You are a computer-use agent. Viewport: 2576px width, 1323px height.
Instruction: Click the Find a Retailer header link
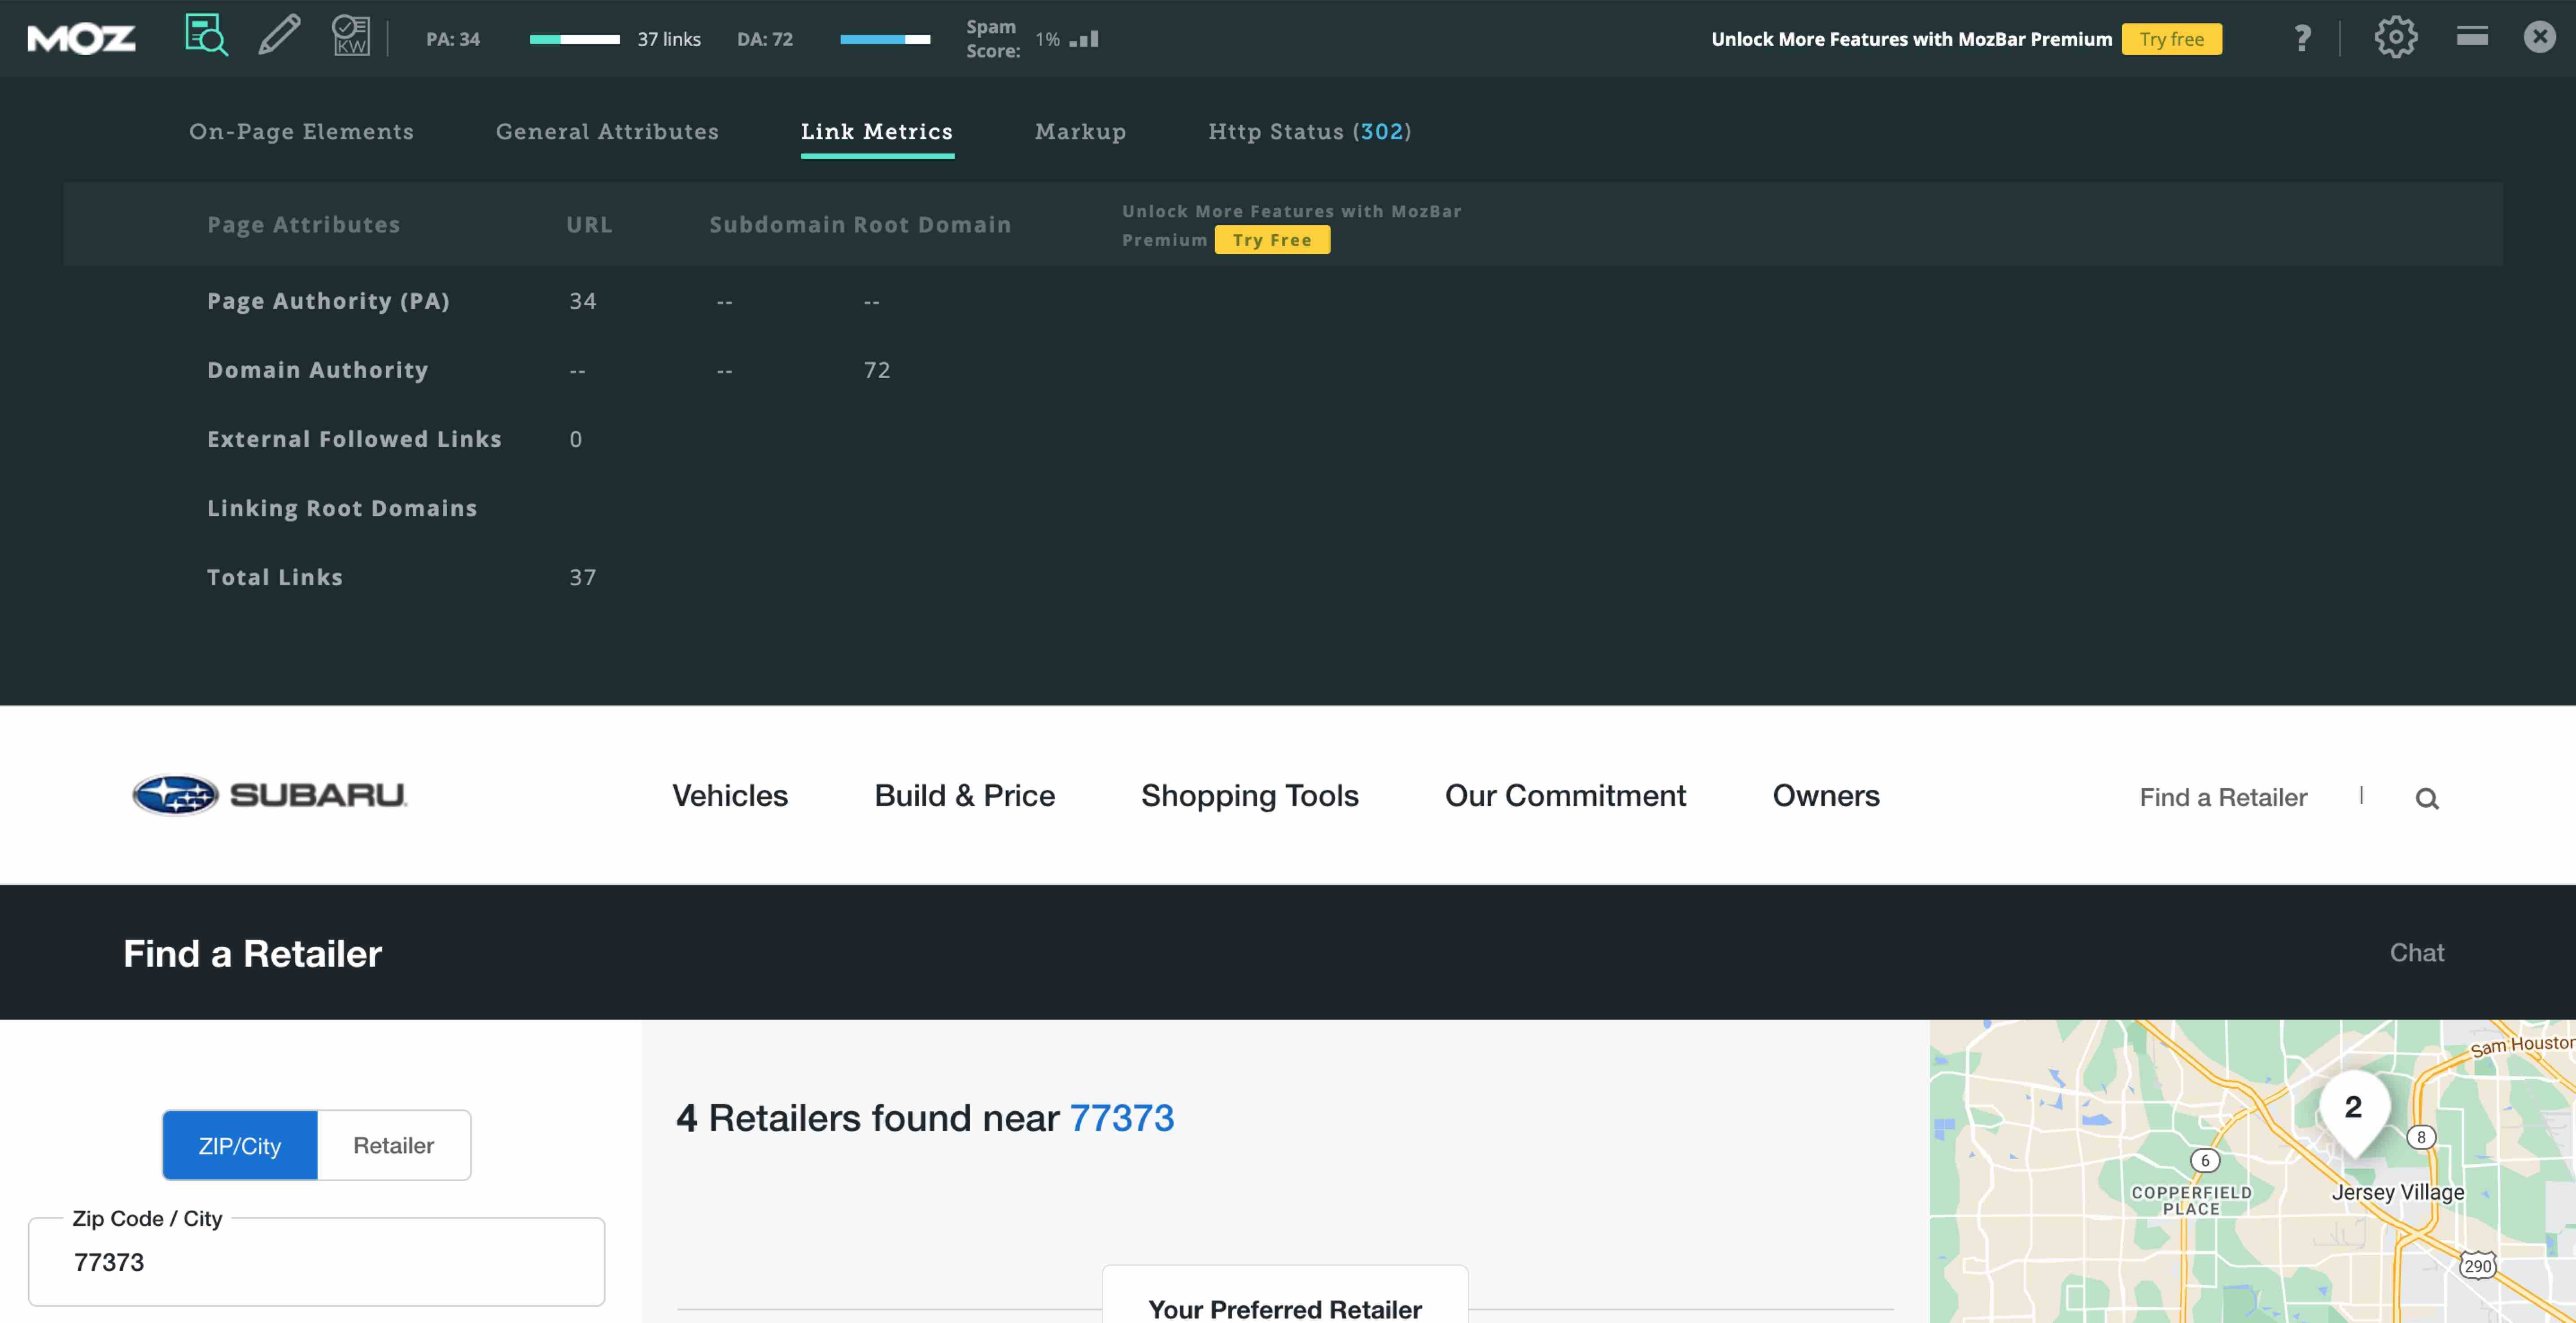point(2222,797)
